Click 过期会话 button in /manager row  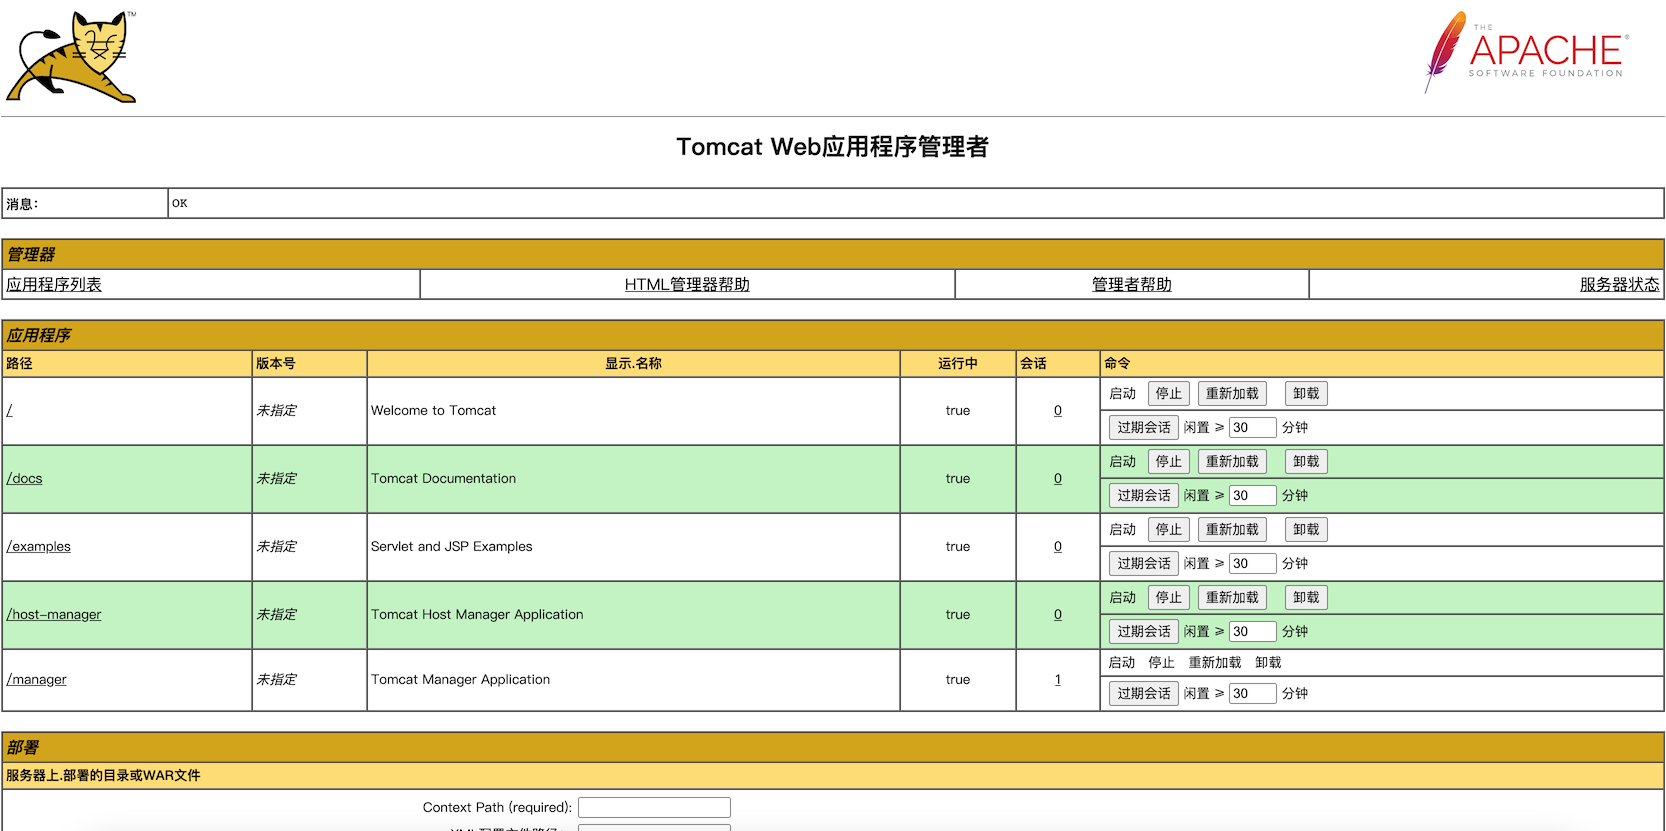pyautogui.click(x=1143, y=694)
